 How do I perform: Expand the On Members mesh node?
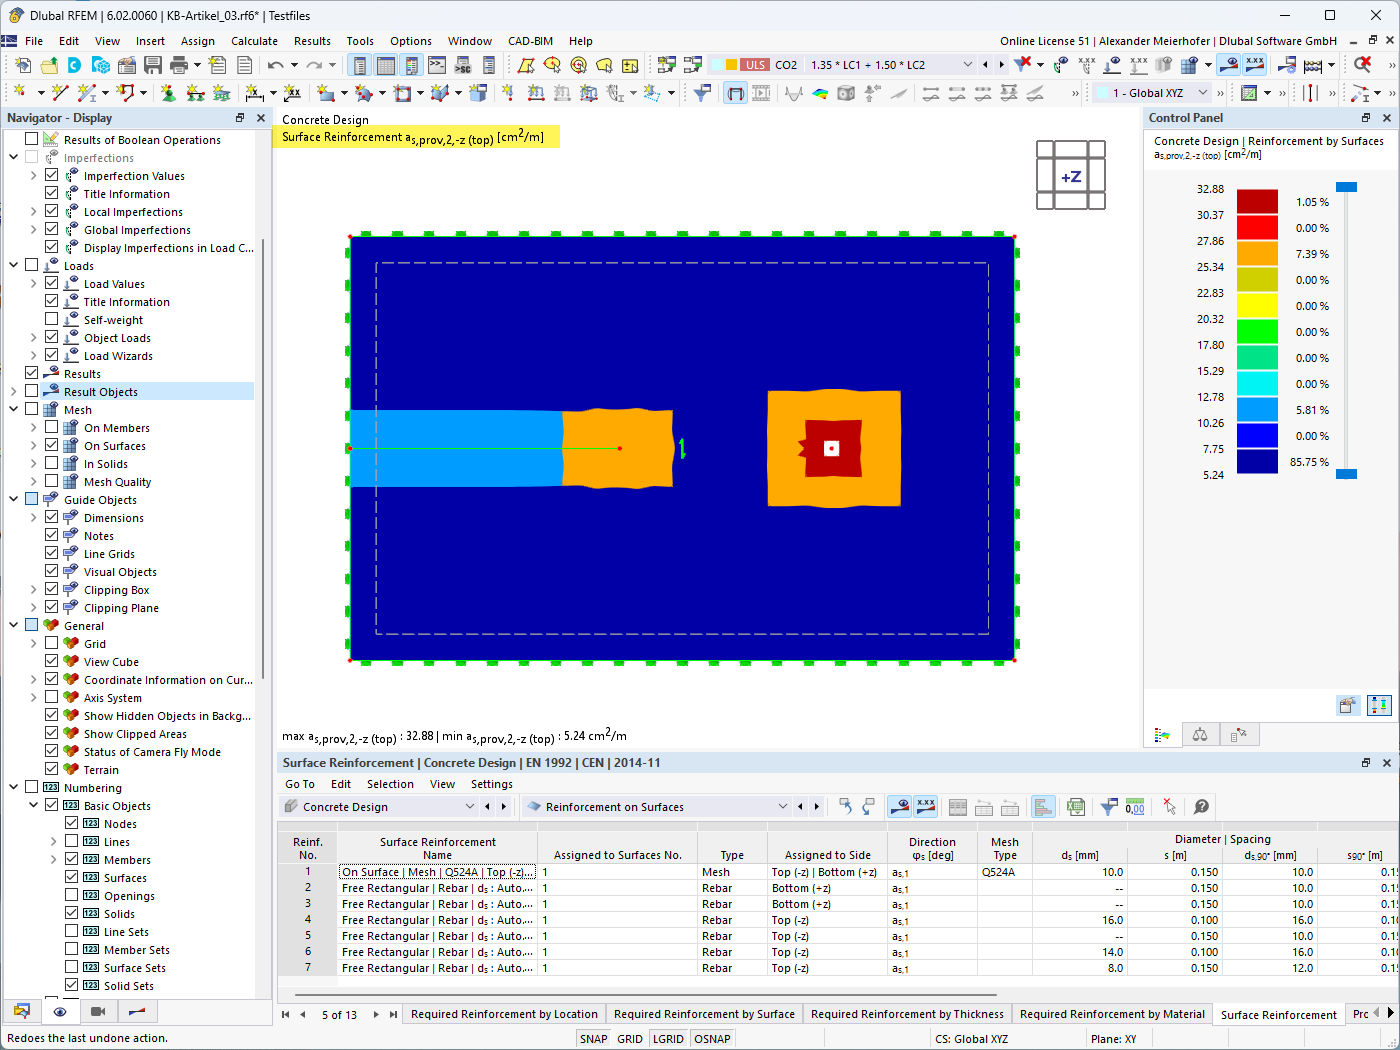(34, 428)
